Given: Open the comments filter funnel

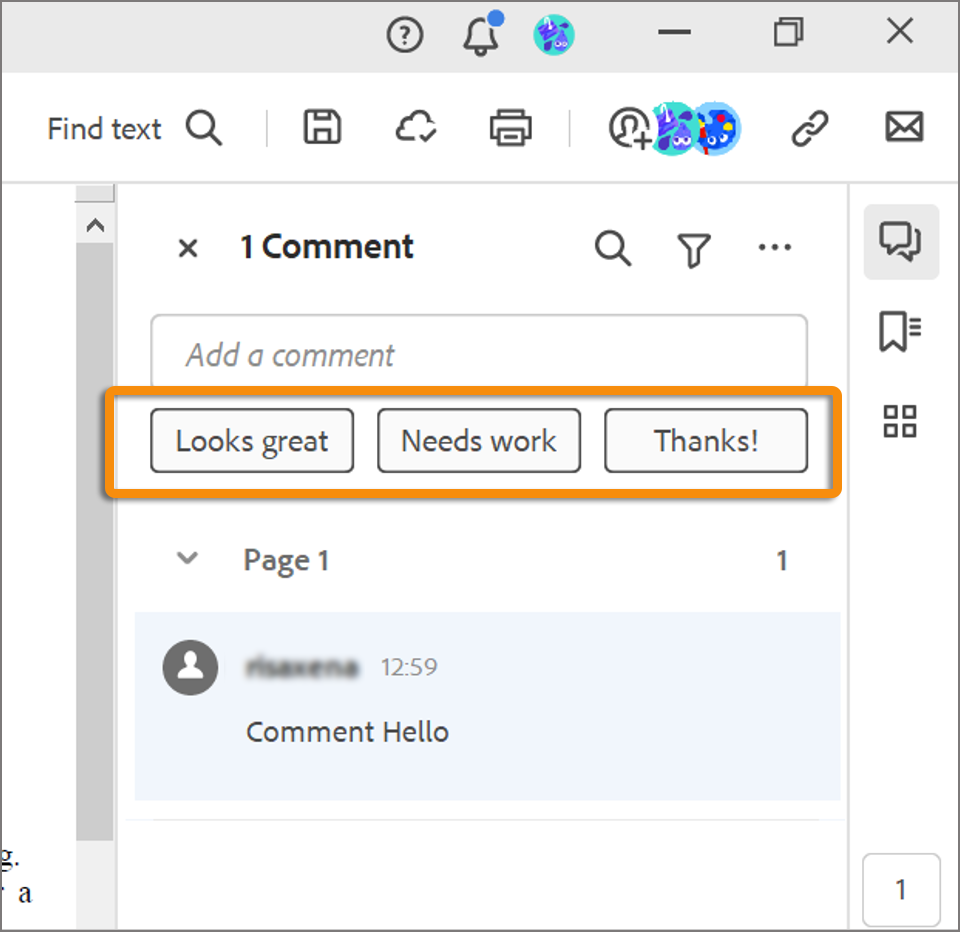Looking at the screenshot, I should click(694, 249).
